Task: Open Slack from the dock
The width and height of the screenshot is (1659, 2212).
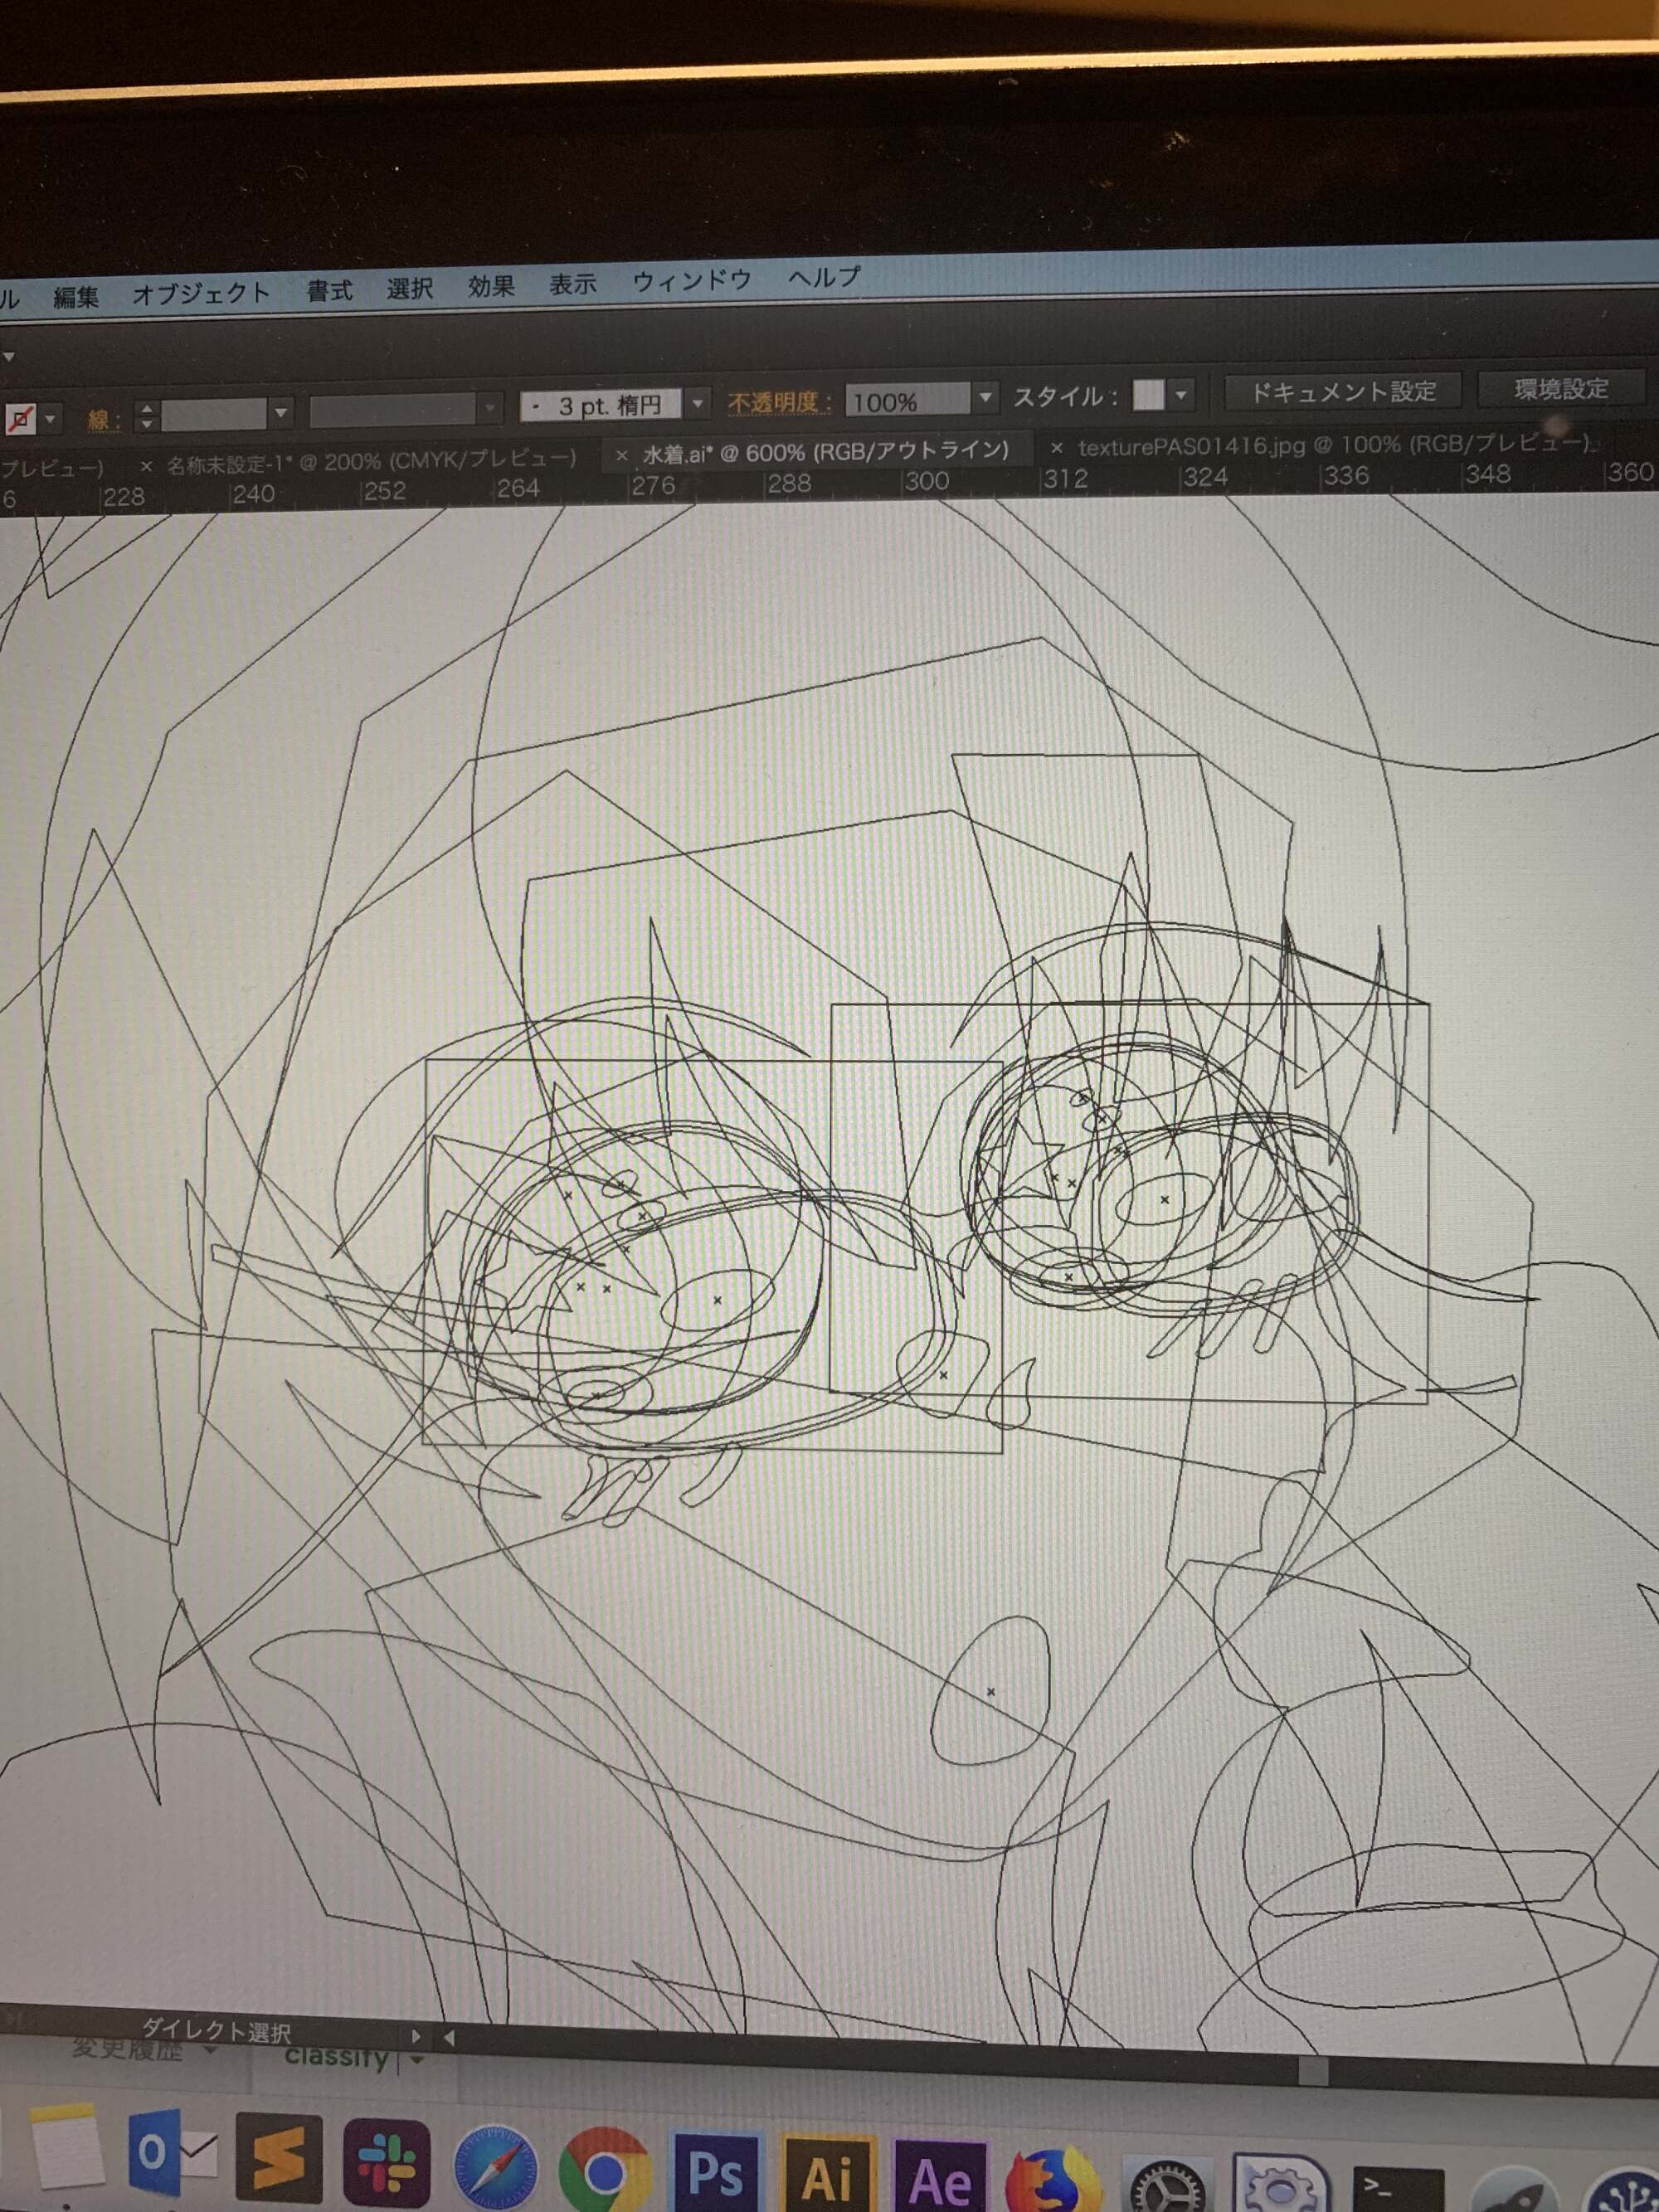Action: (x=387, y=2162)
